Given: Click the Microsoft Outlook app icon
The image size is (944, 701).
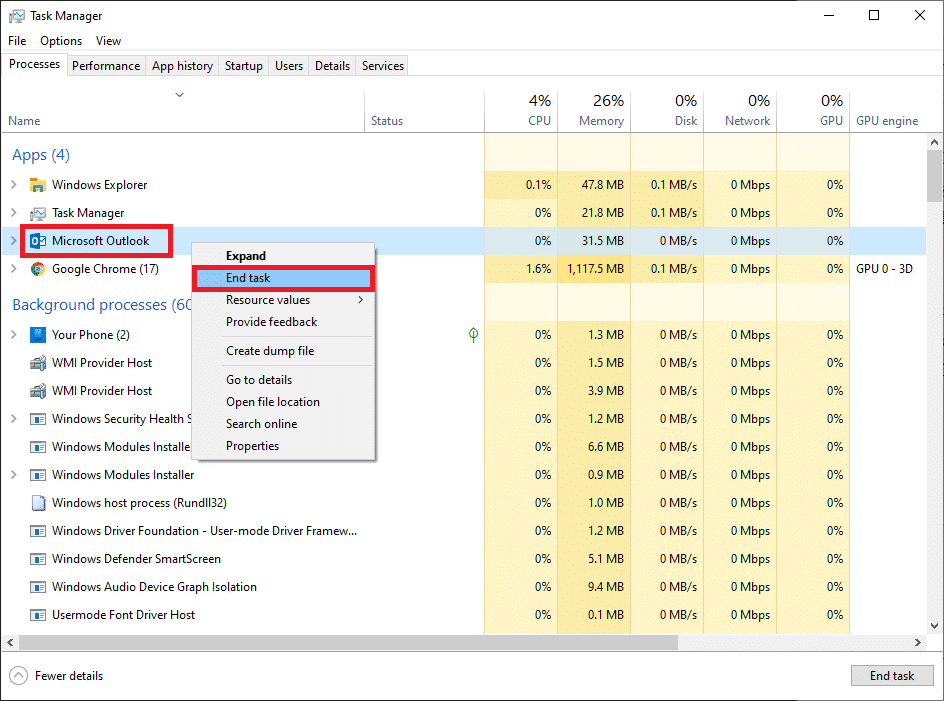Looking at the screenshot, I should 38,241.
